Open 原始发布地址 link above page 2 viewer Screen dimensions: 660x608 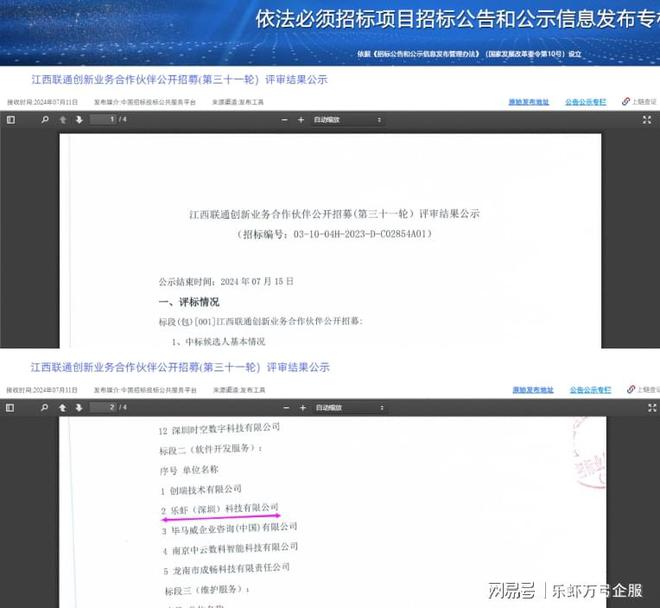(533, 390)
